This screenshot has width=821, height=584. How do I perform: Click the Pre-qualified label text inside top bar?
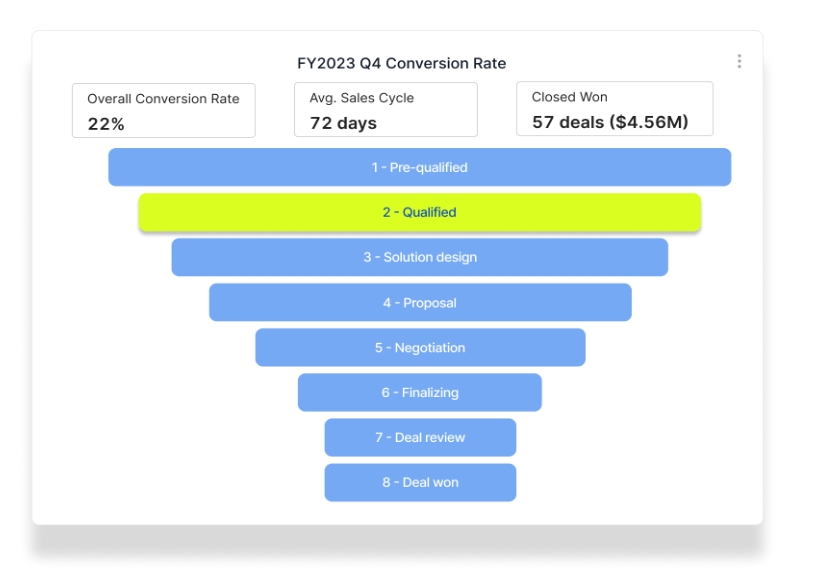click(428, 168)
